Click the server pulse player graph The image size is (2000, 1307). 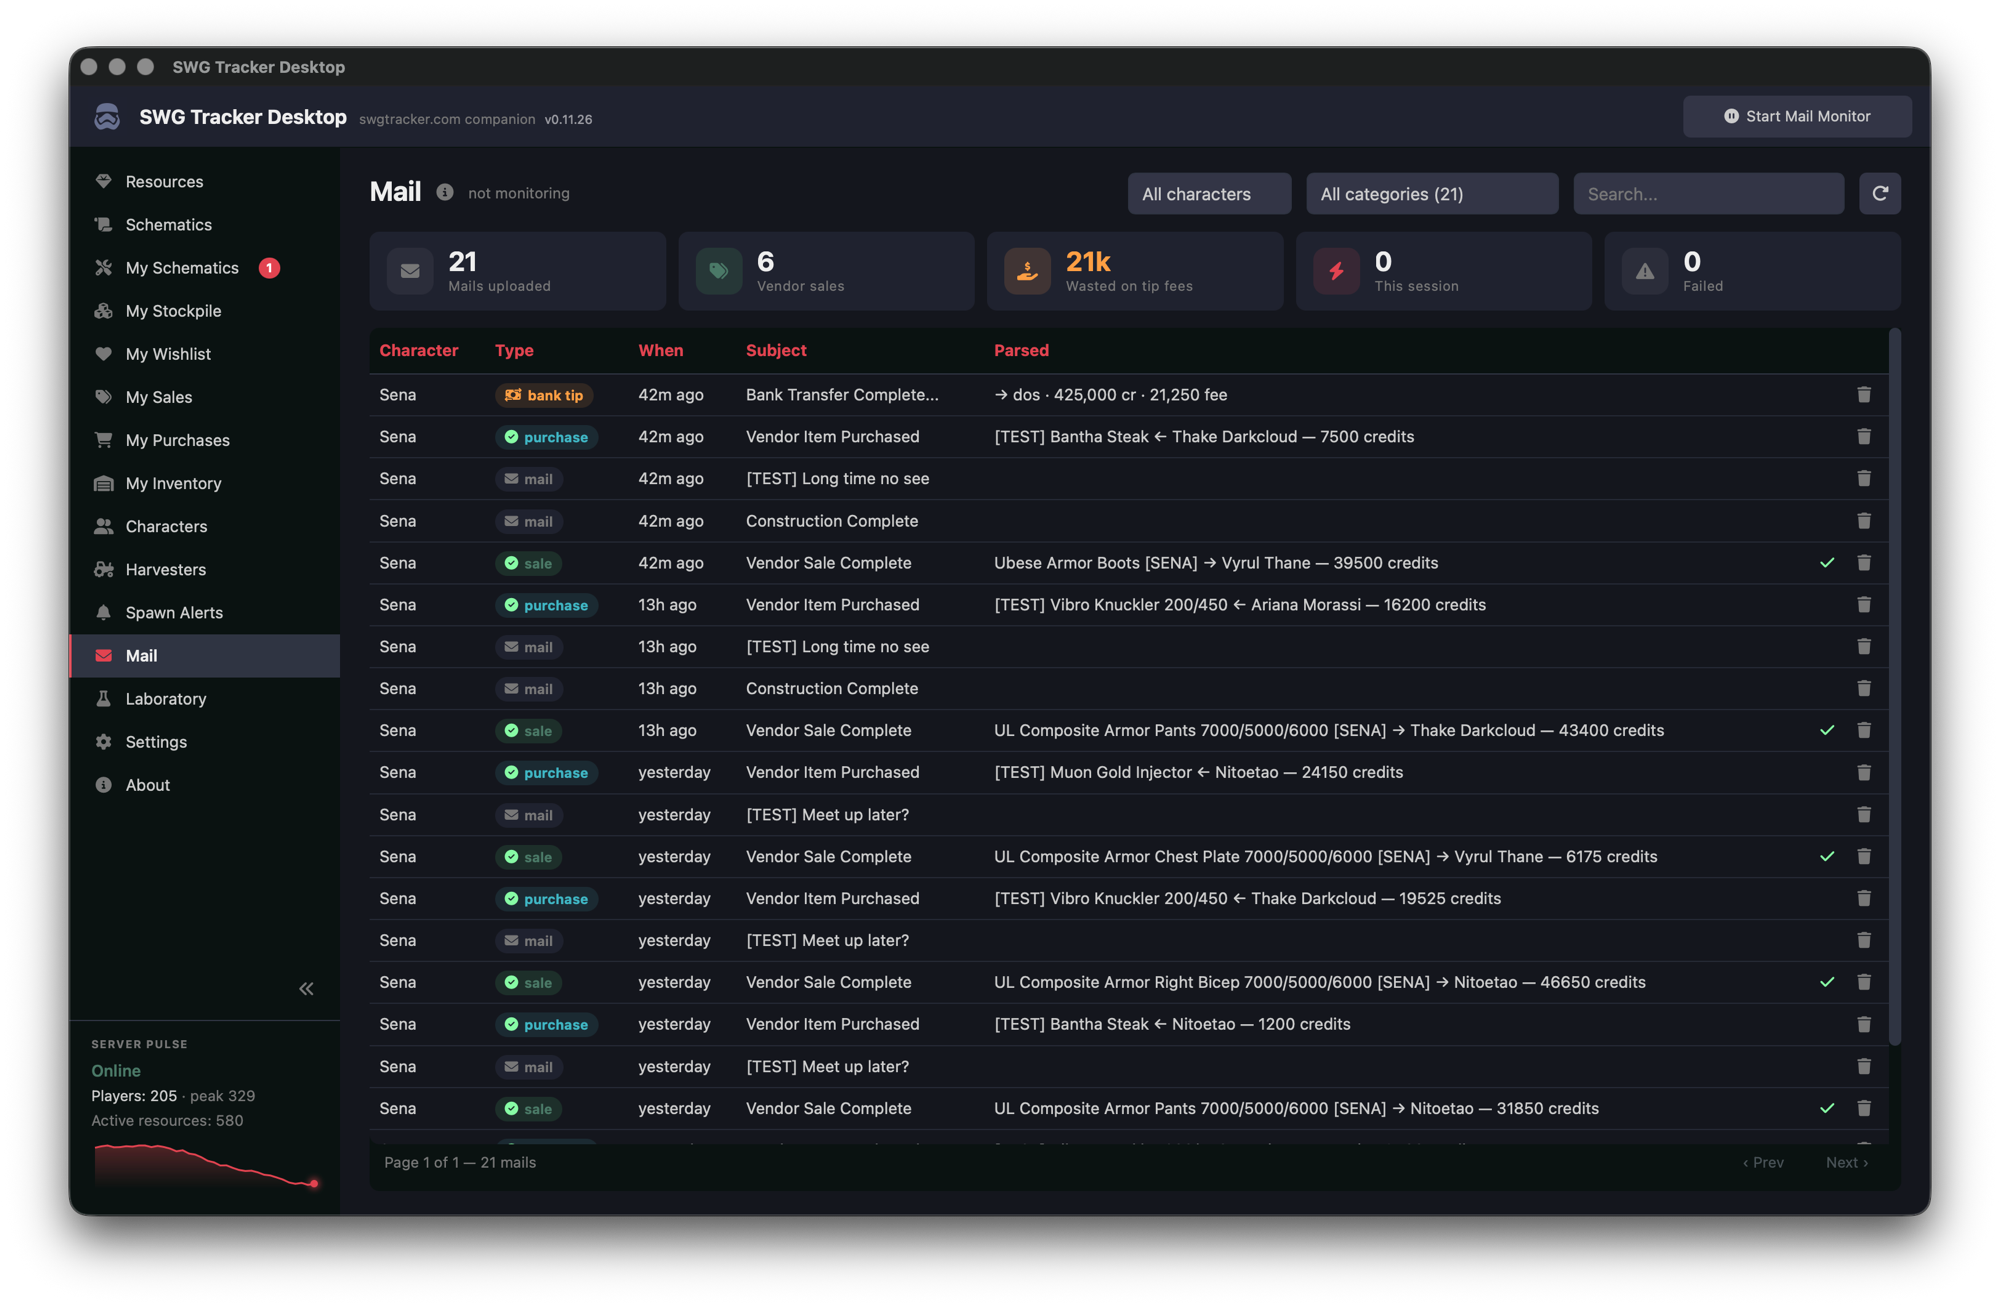click(206, 1166)
